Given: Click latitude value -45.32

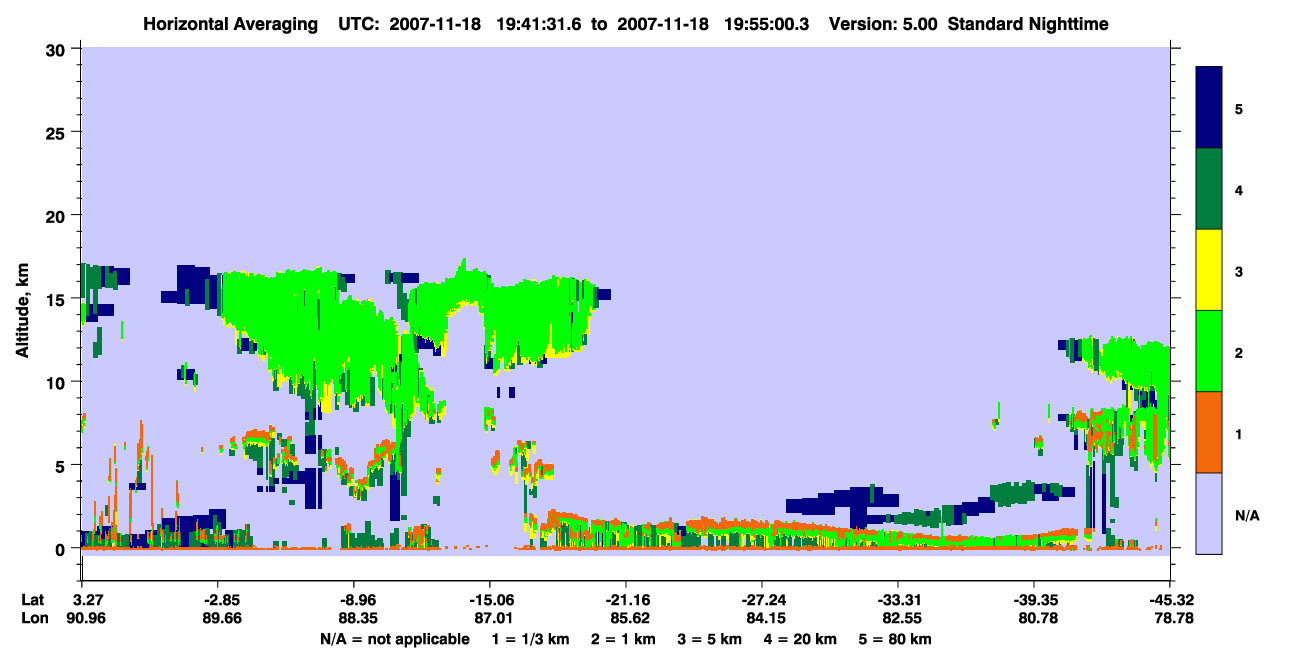Looking at the screenshot, I should coord(1169,600).
